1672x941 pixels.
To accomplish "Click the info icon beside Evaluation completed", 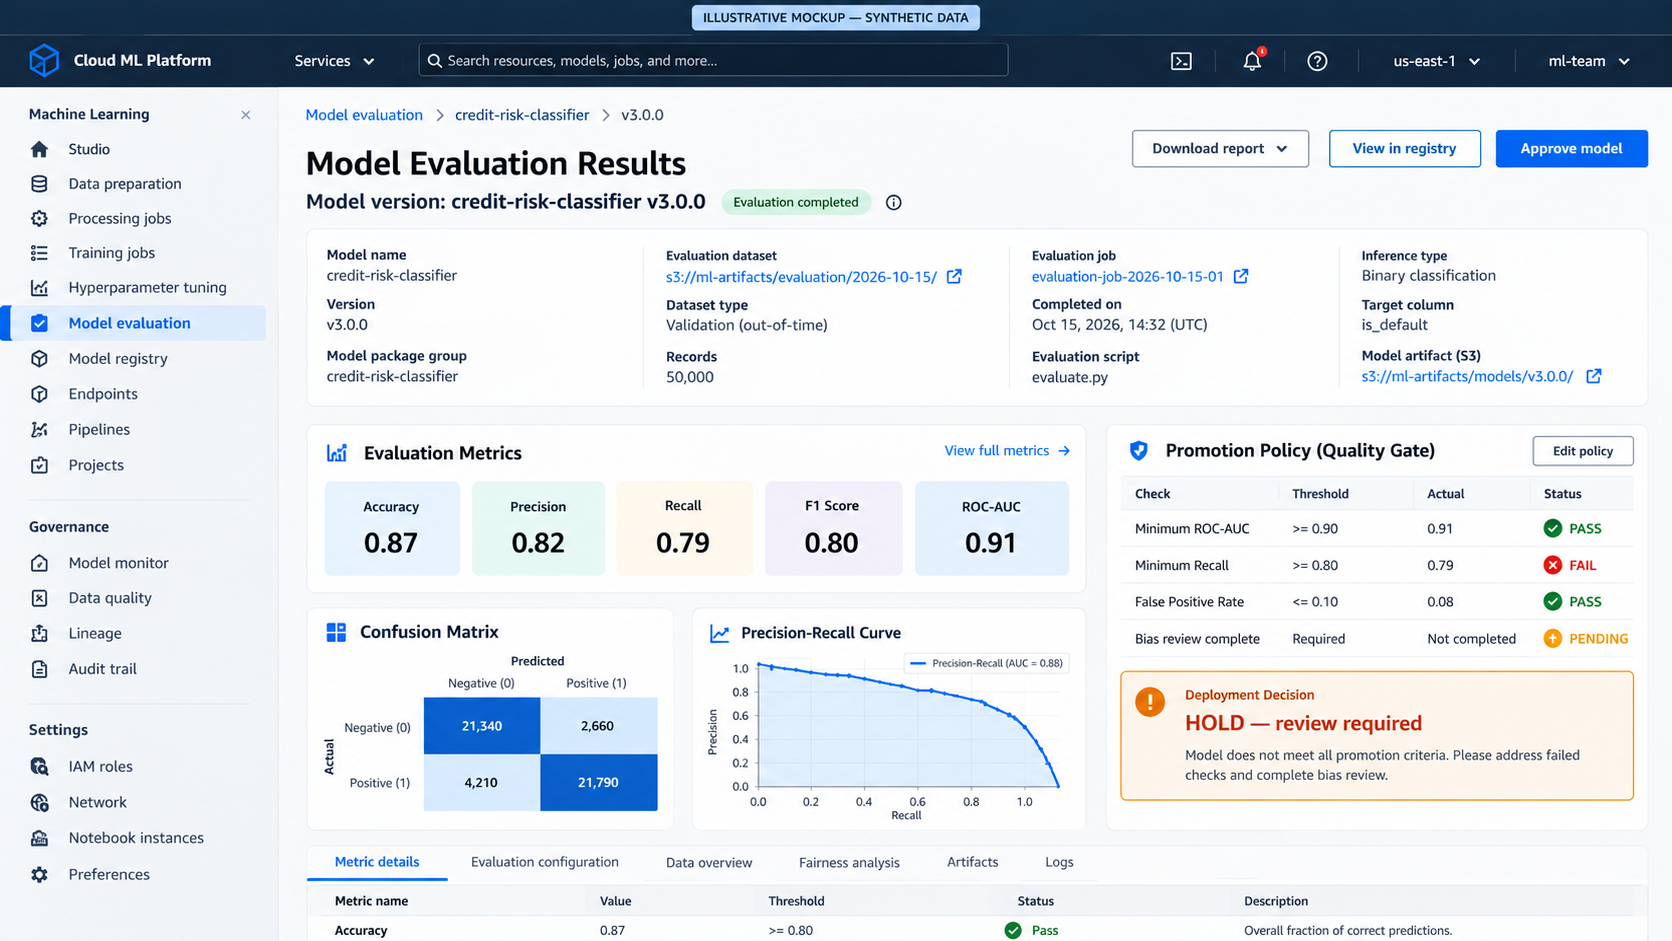I will pos(894,202).
